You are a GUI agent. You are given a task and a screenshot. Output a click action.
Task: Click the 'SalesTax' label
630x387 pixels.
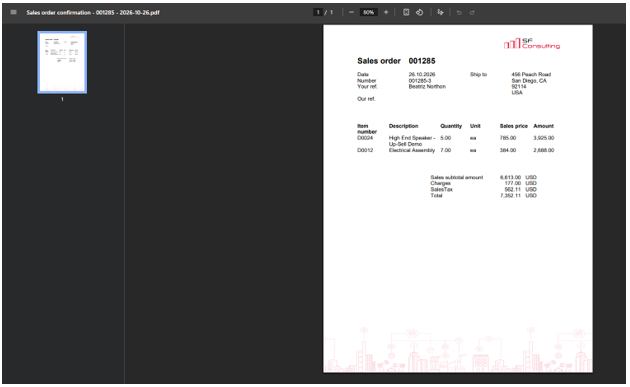point(442,189)
